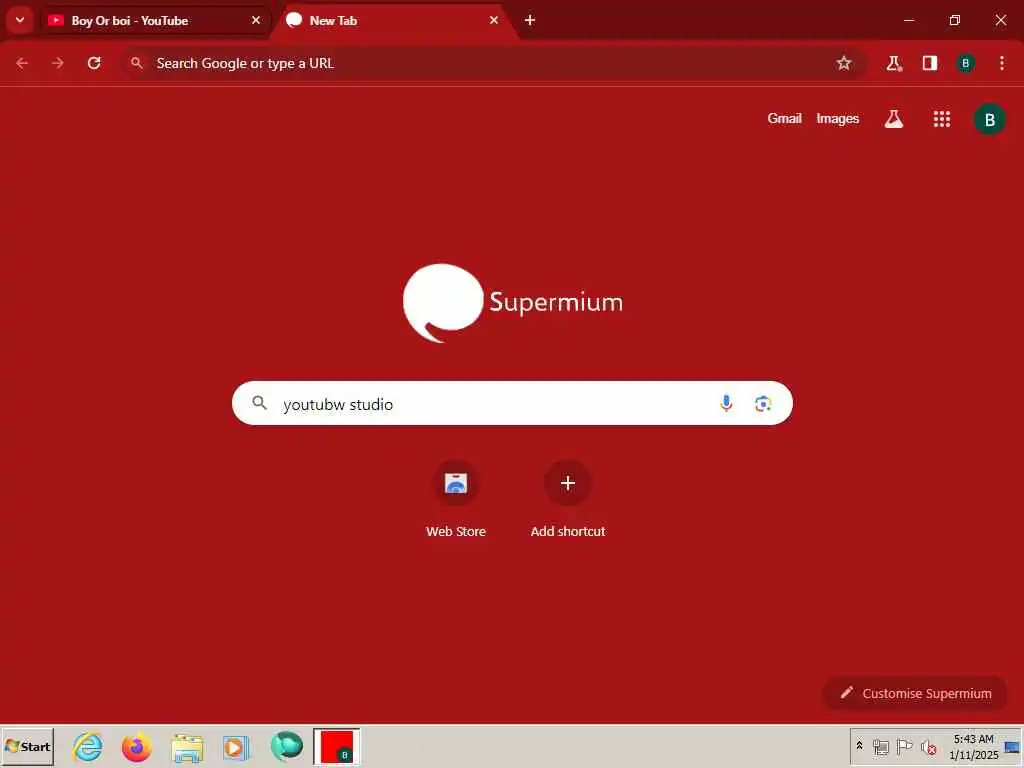Image resolution: width=1024 pixels, height=768 pixels.
Task: Start voice search with microphone icon
Action: click(x=726, y=404)
